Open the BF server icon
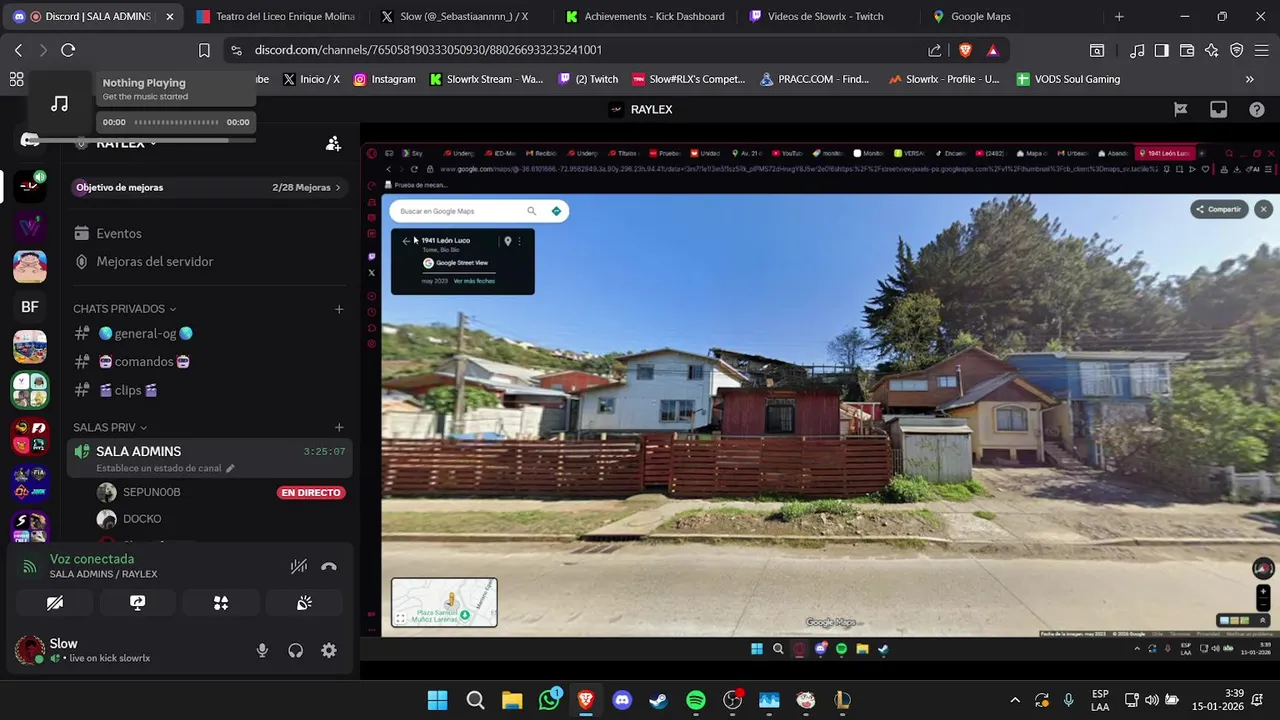The height and width of the screenshot is (720, 1280). click(30, 307)
